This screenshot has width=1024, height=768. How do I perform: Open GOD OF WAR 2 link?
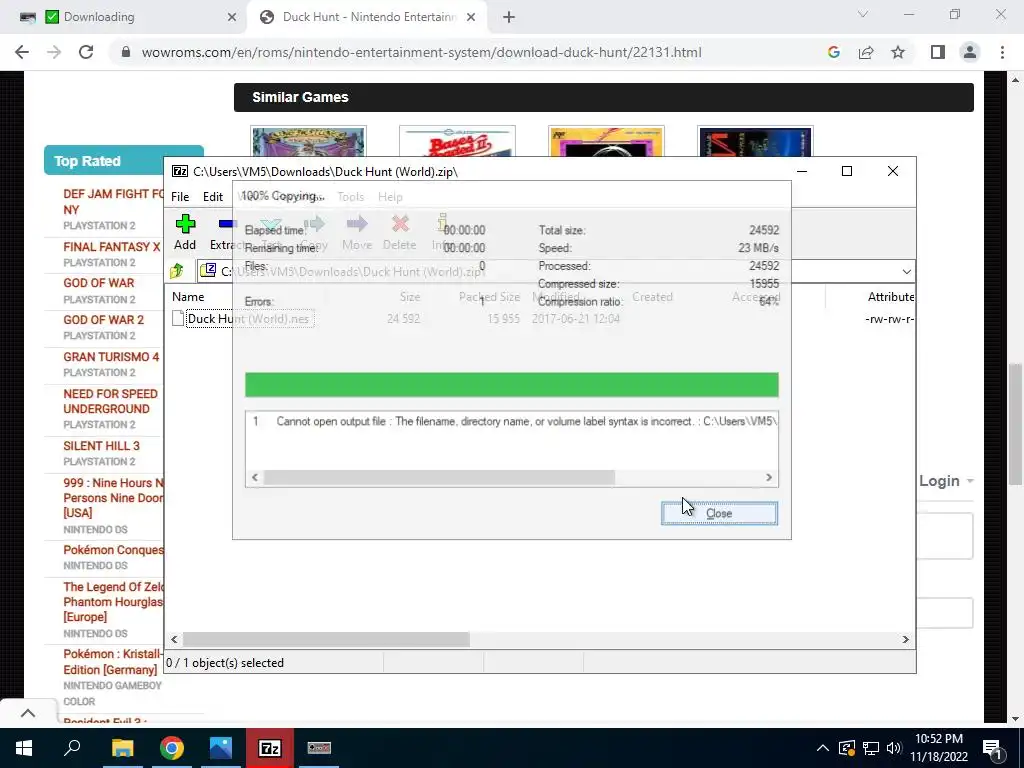pyautogui.click(x=103, y=320)
